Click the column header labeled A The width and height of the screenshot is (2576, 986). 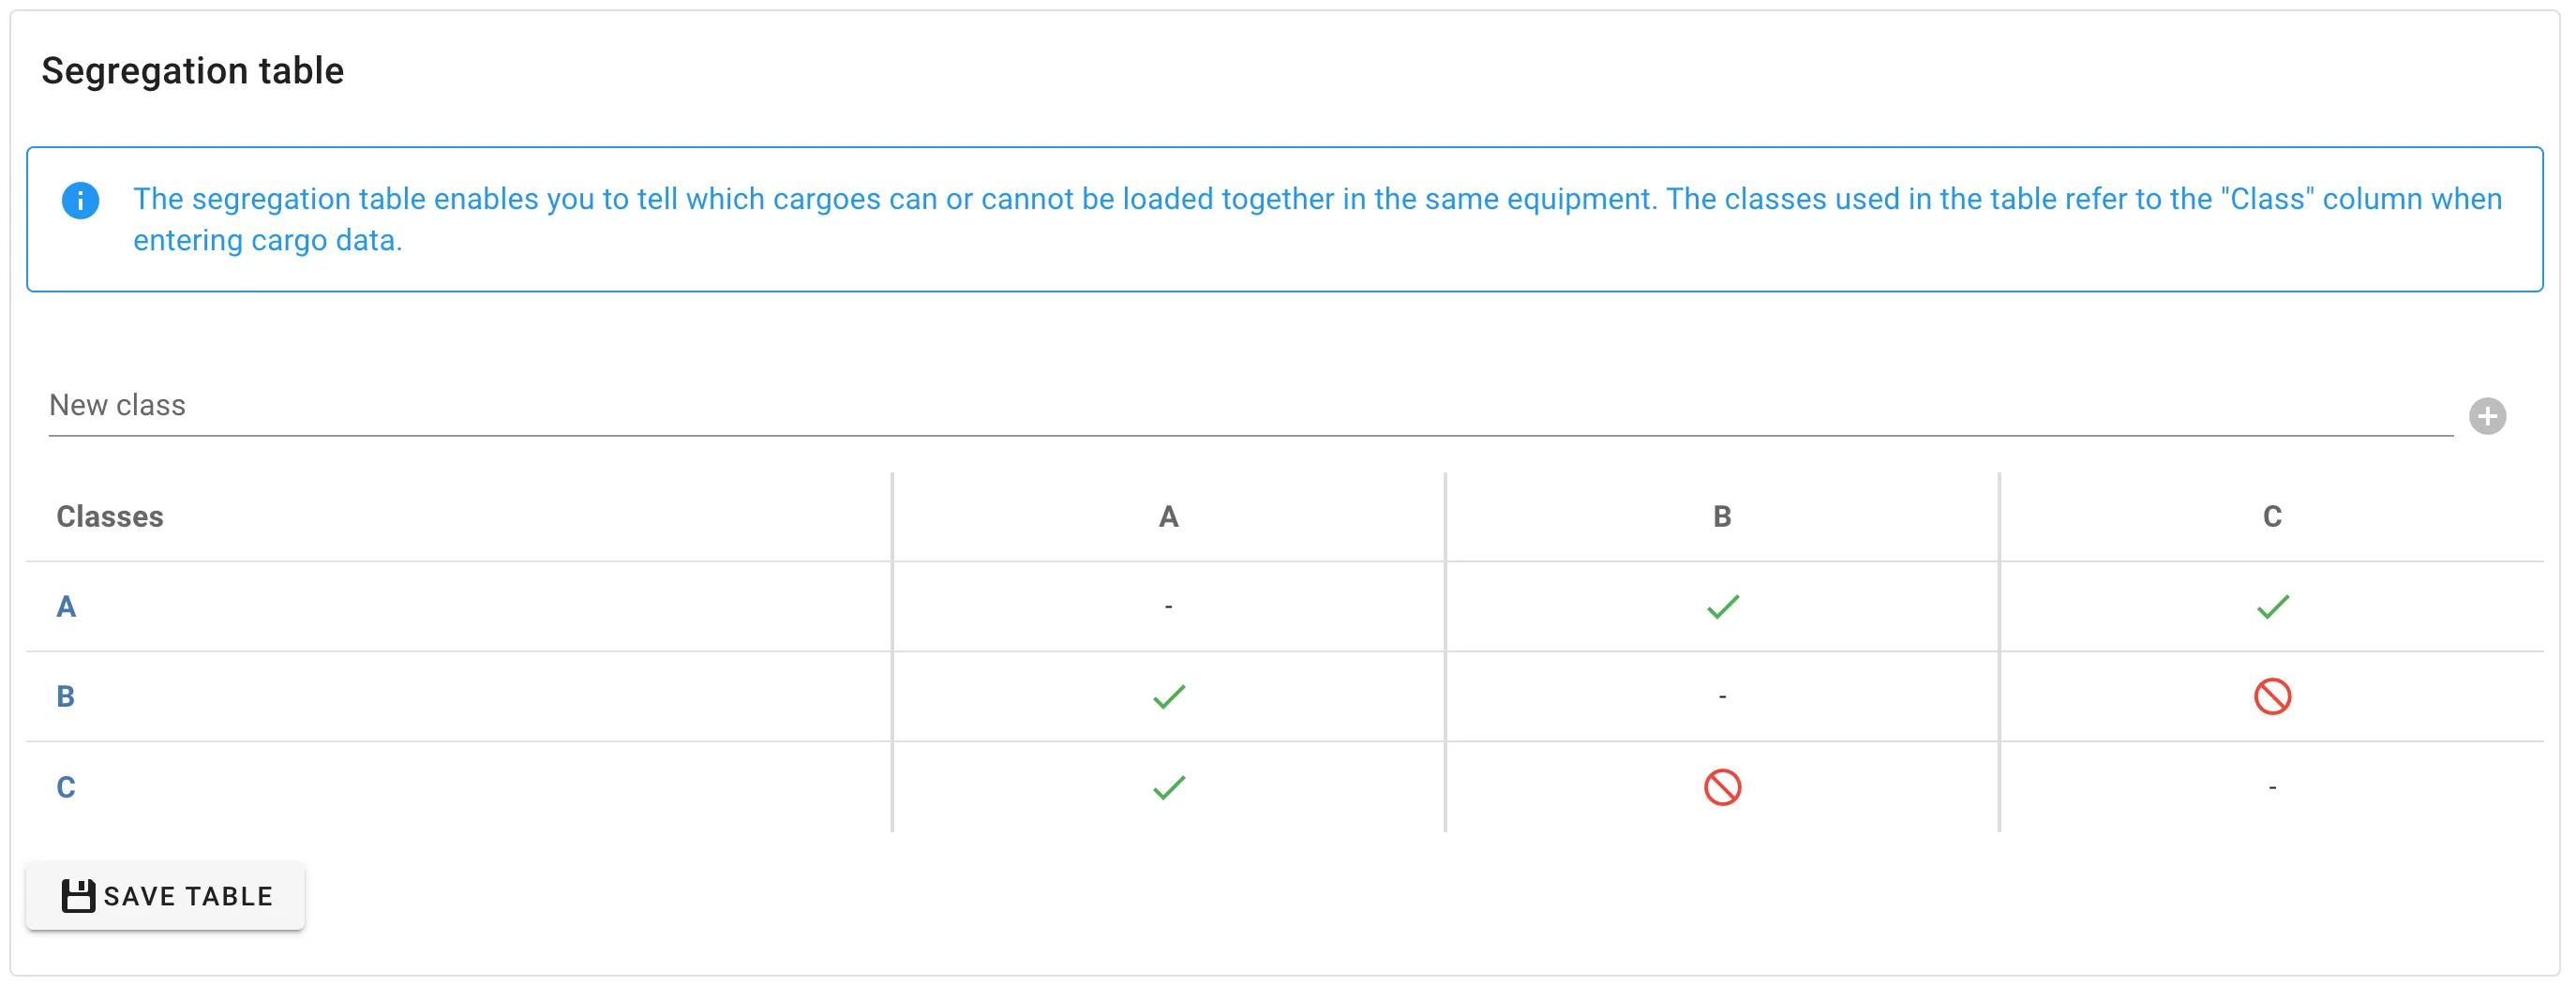click(1168, 516)
